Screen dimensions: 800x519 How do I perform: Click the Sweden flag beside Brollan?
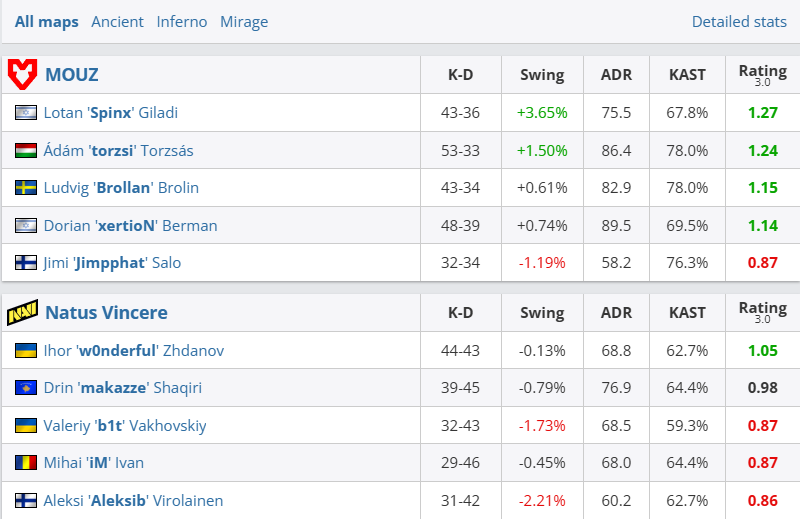coord(26,188)
